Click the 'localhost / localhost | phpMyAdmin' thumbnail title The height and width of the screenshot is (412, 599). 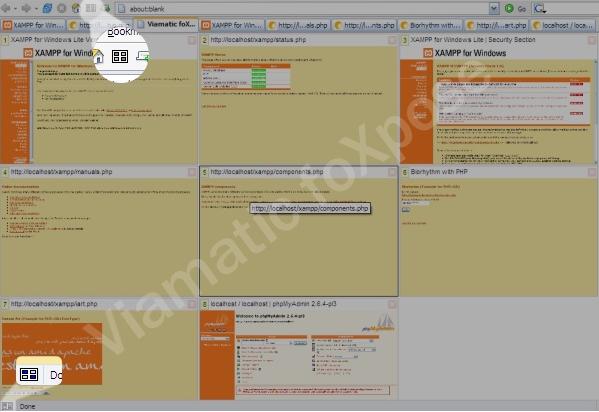(273, 304)
